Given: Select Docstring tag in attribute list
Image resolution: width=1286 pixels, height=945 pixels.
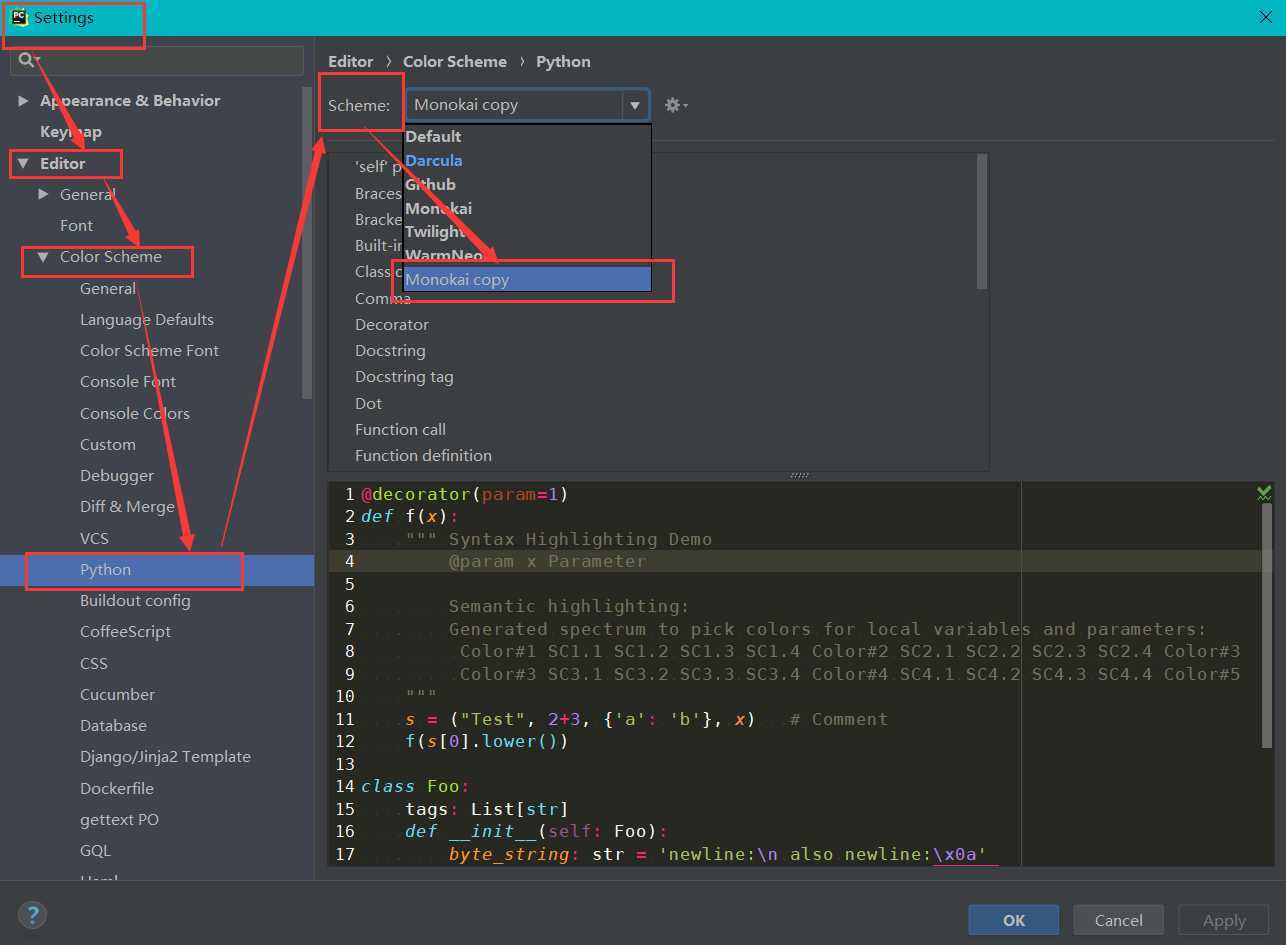Looking at the screenshot, I should coord(404,377).
